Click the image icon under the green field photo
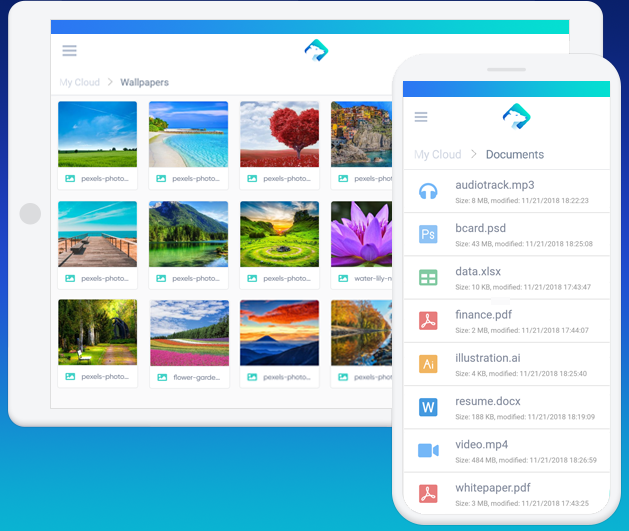629x531 pixels. [70, 178]
